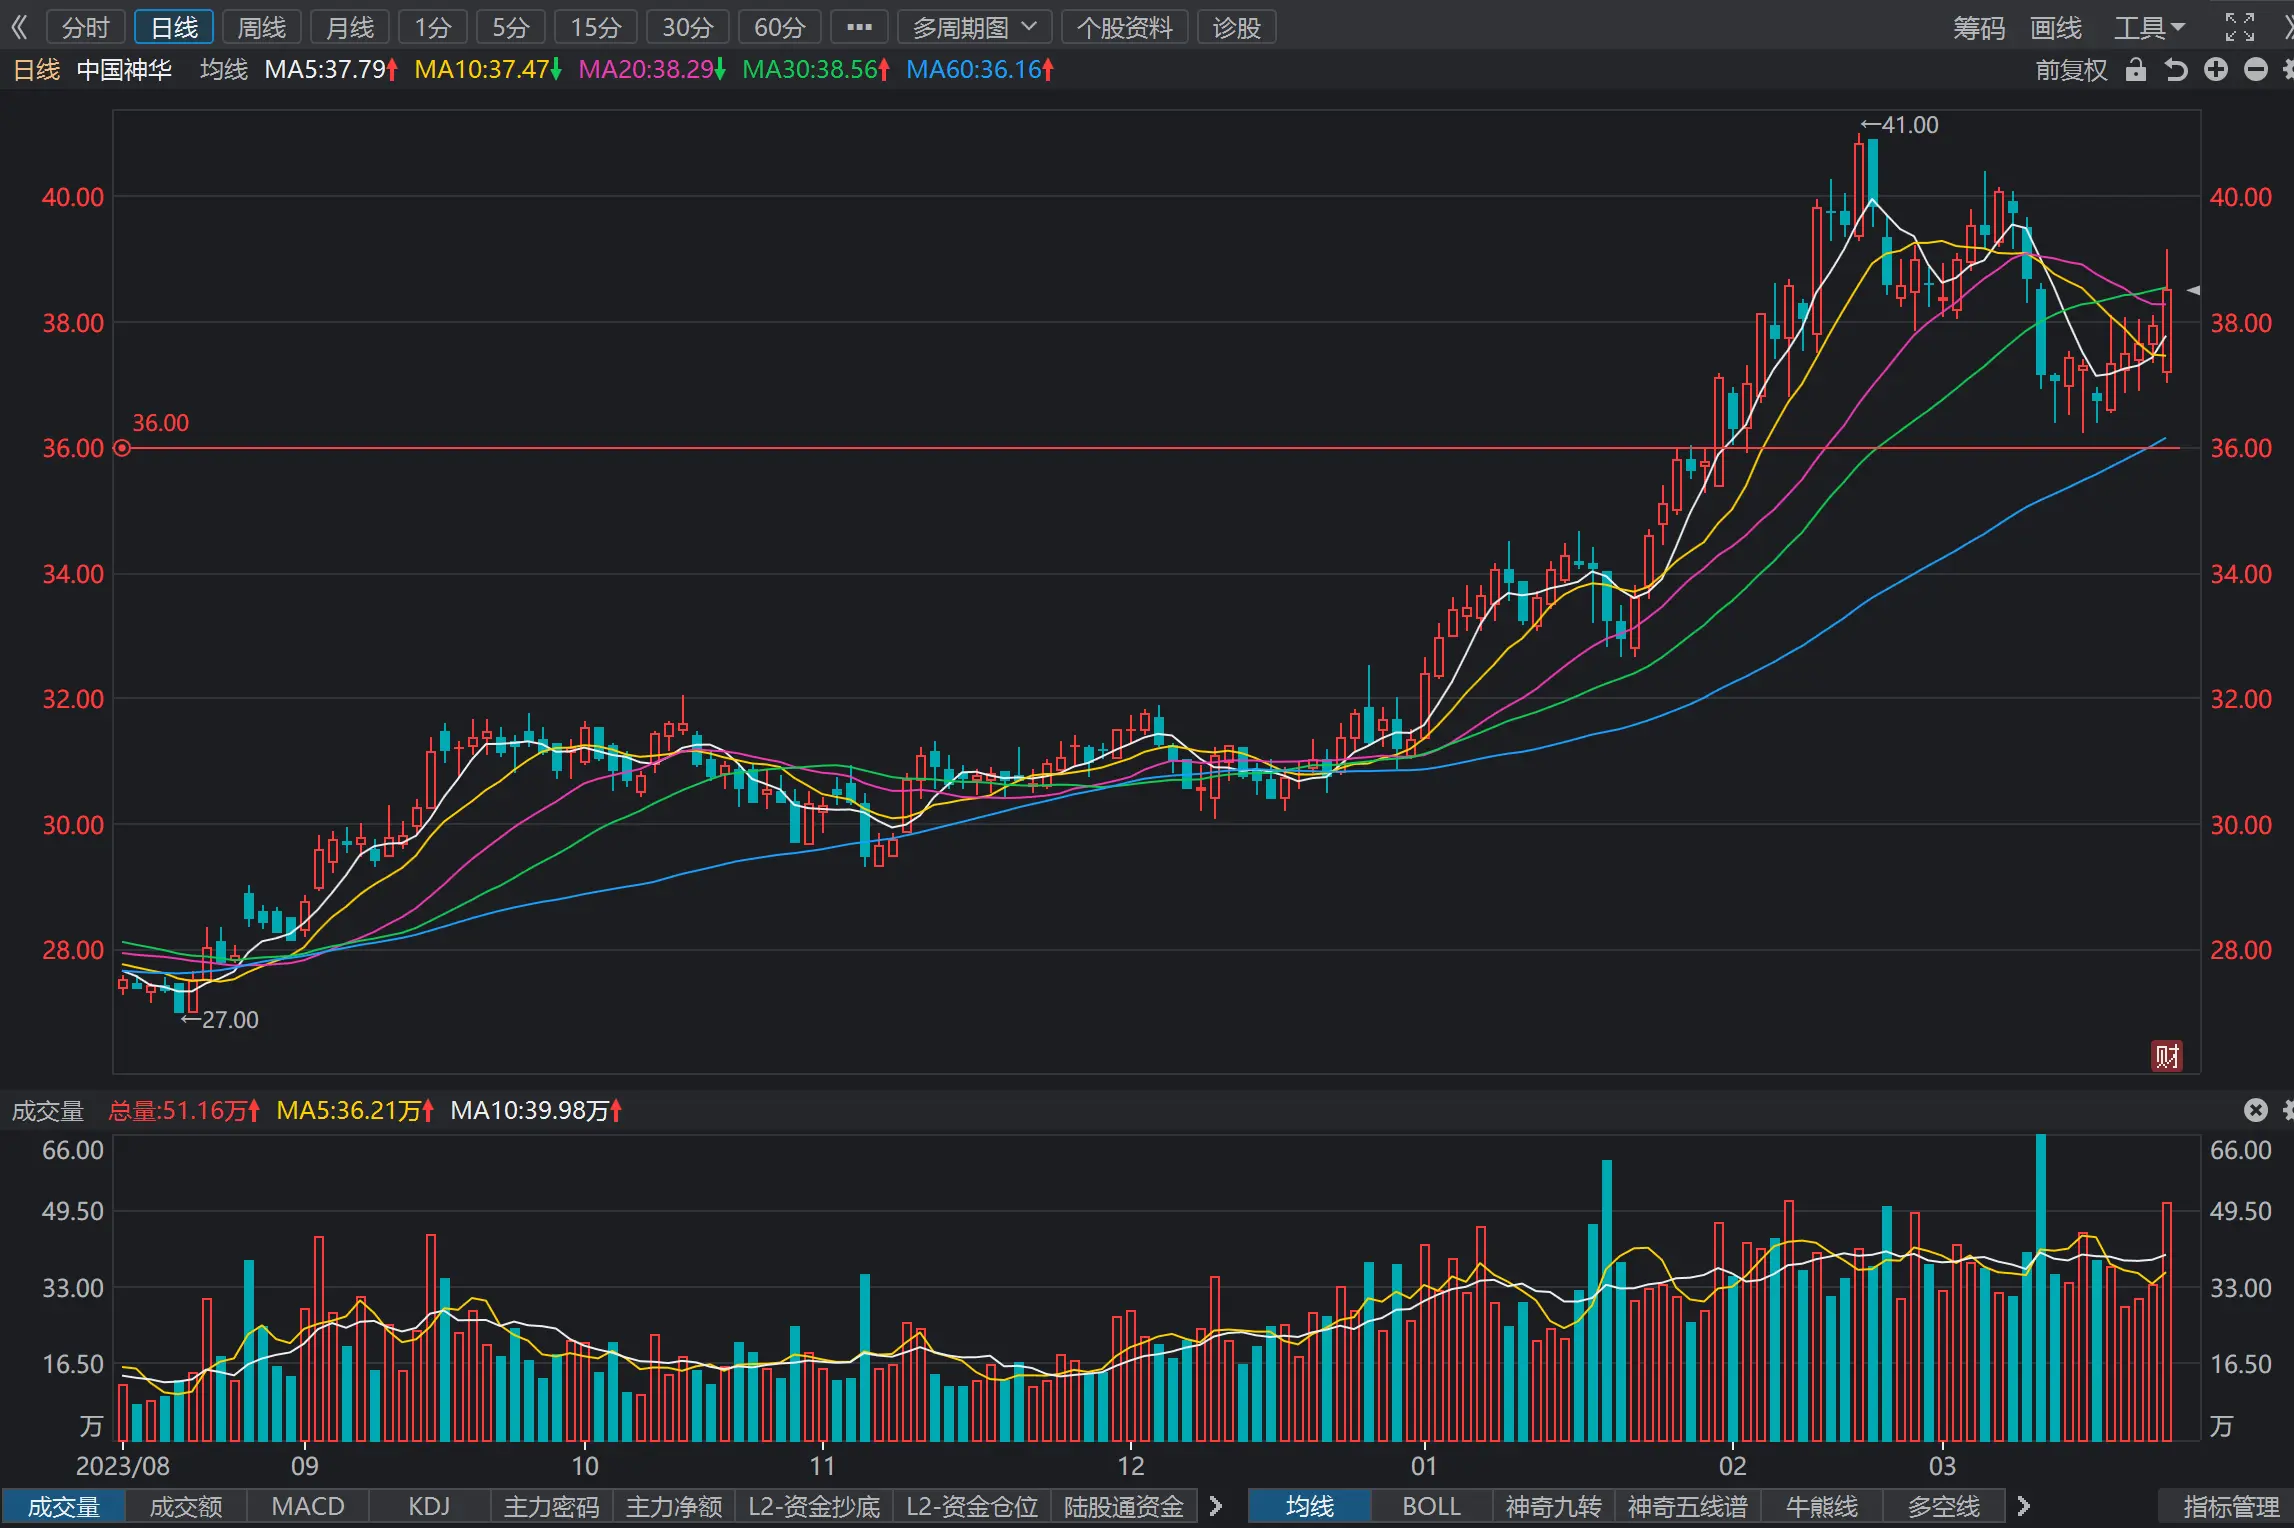Toggle the 前复权 price adjustment mode

[2071, 70]
